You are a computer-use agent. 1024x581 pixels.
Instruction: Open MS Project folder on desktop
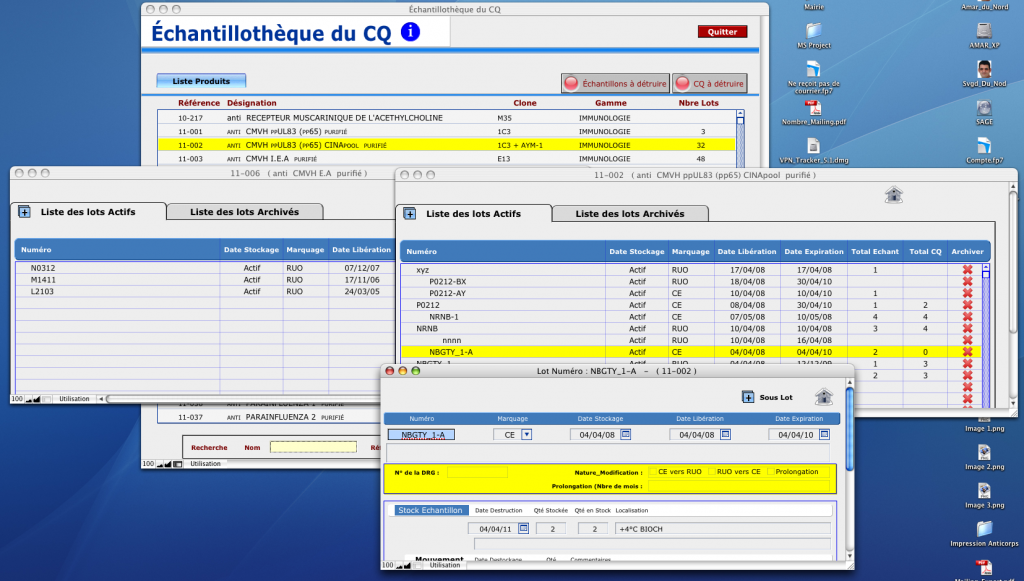click(x=814, y=35)
